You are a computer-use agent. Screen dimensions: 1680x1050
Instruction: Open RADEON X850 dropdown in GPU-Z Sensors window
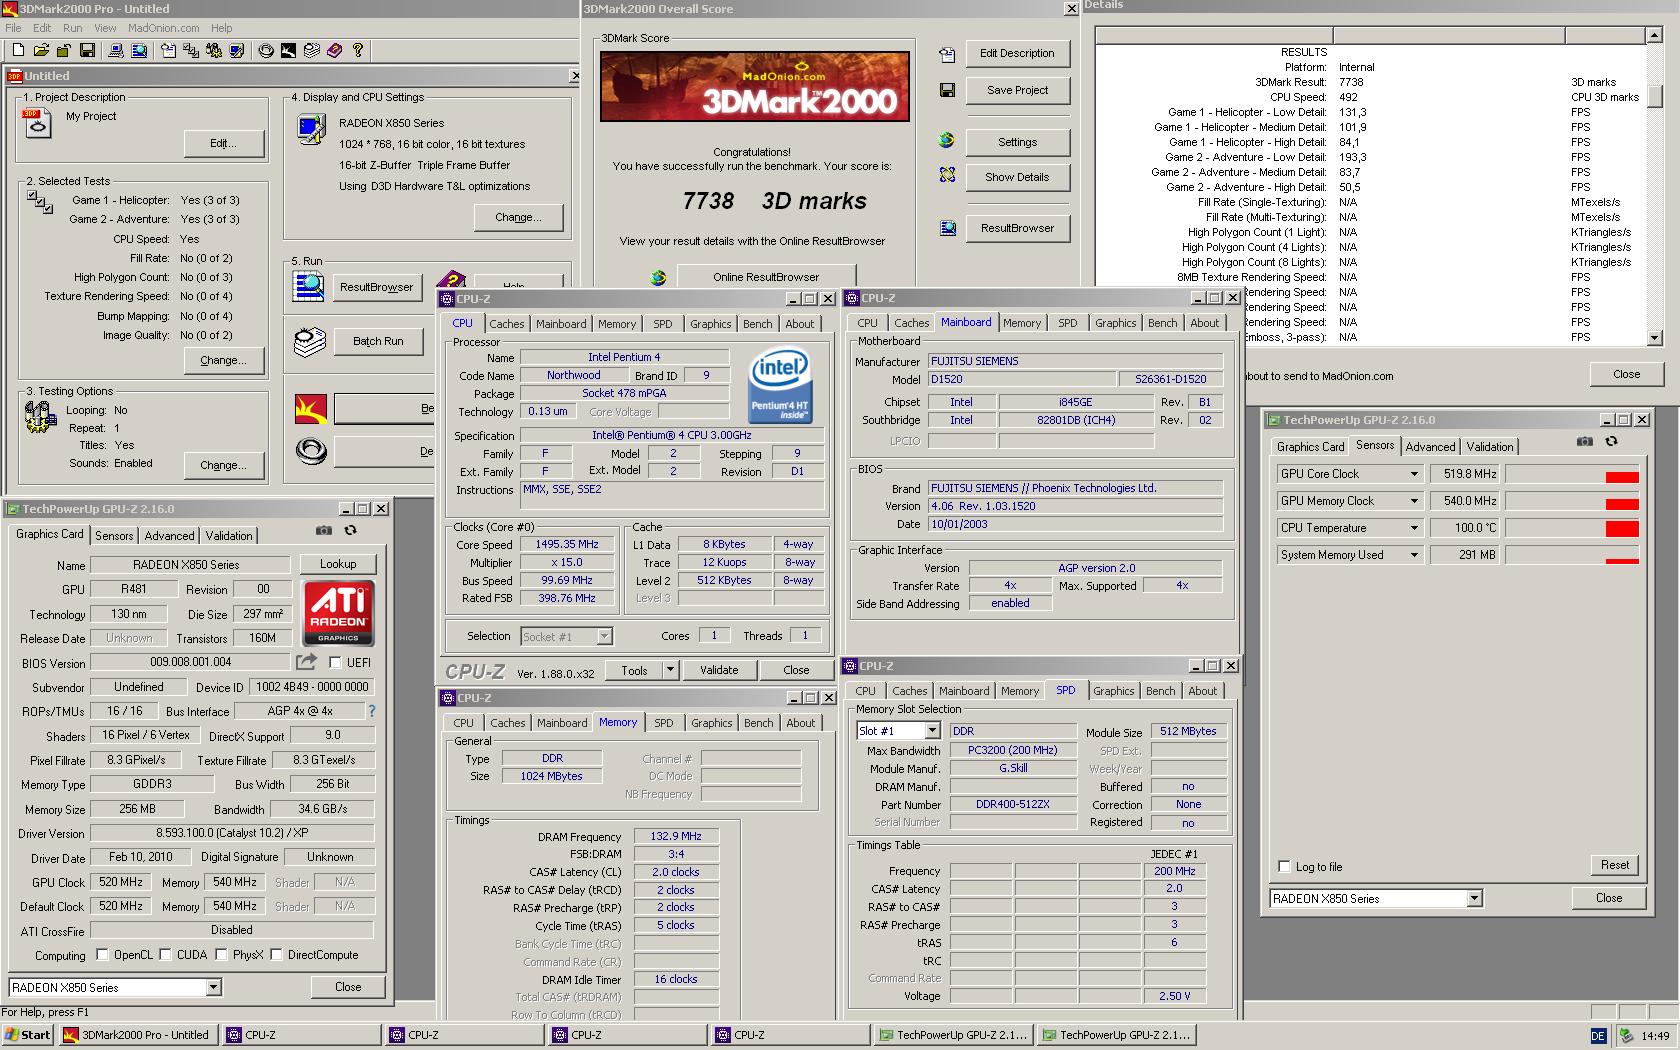click(x=1474, y=898)
